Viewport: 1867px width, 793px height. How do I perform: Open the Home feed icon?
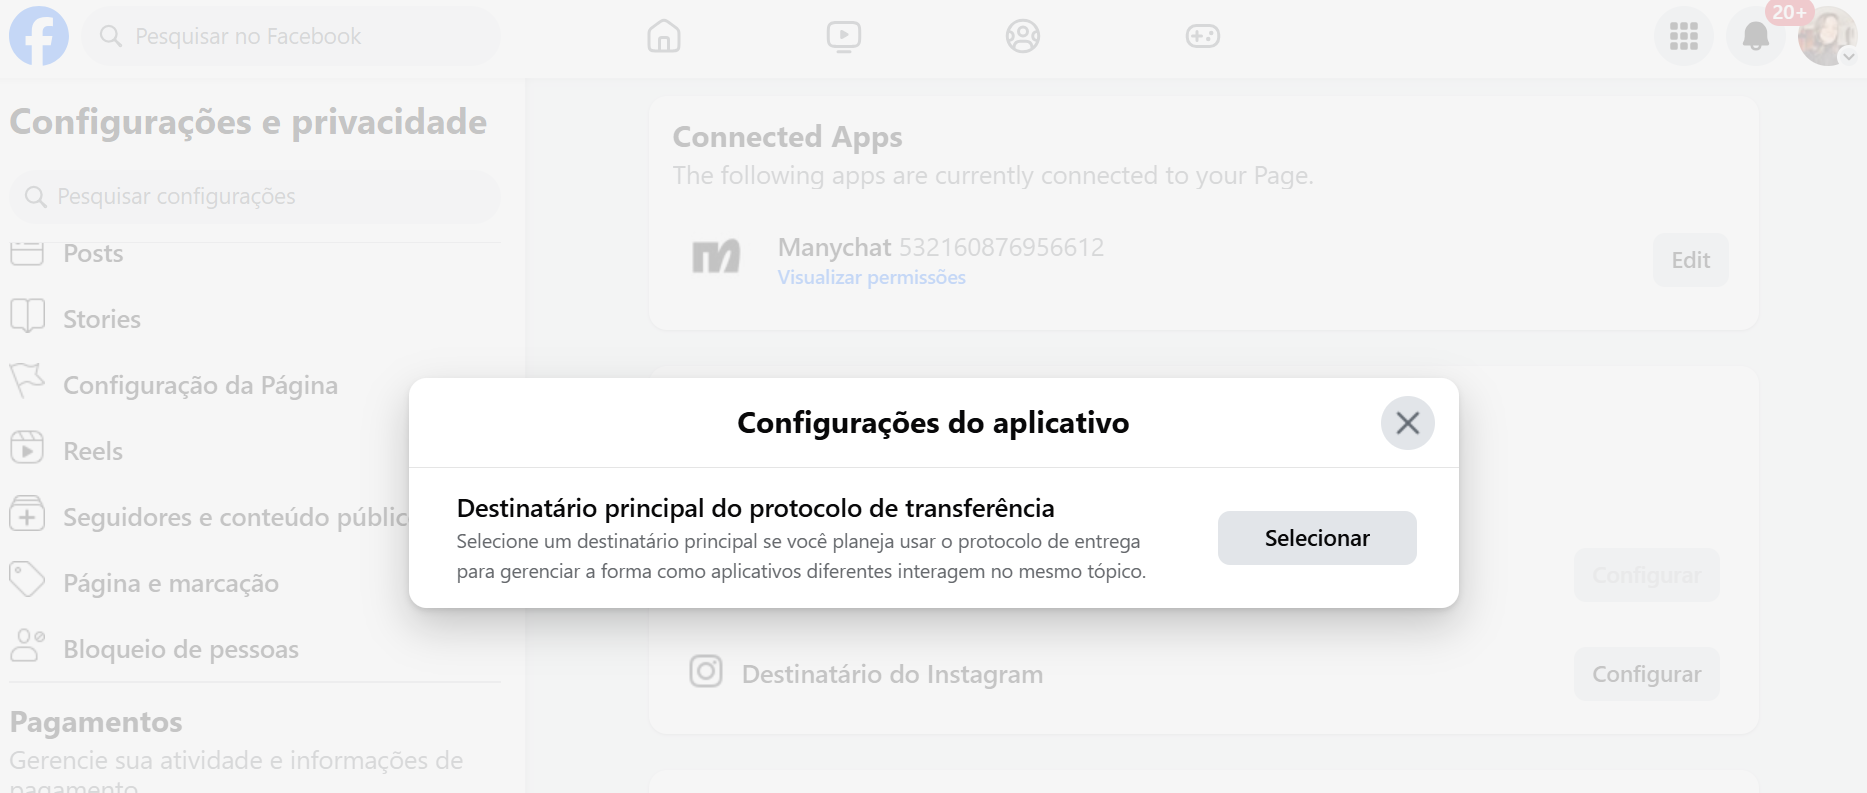tap(664, 36)
